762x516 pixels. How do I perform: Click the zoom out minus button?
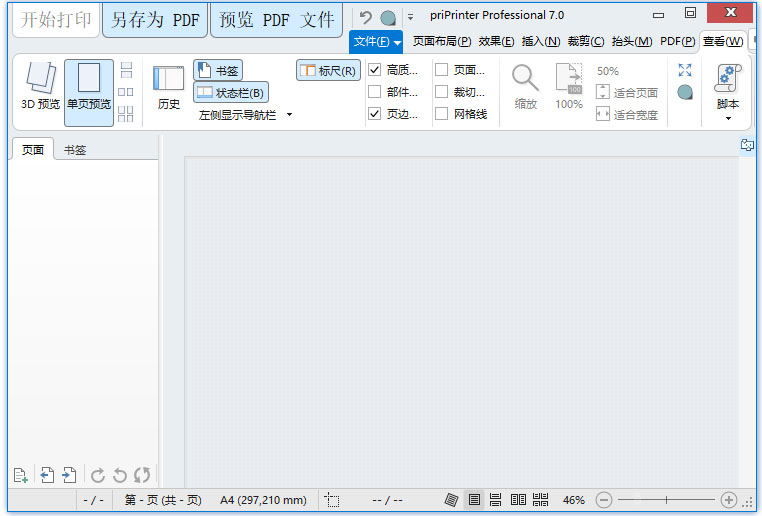604,499
